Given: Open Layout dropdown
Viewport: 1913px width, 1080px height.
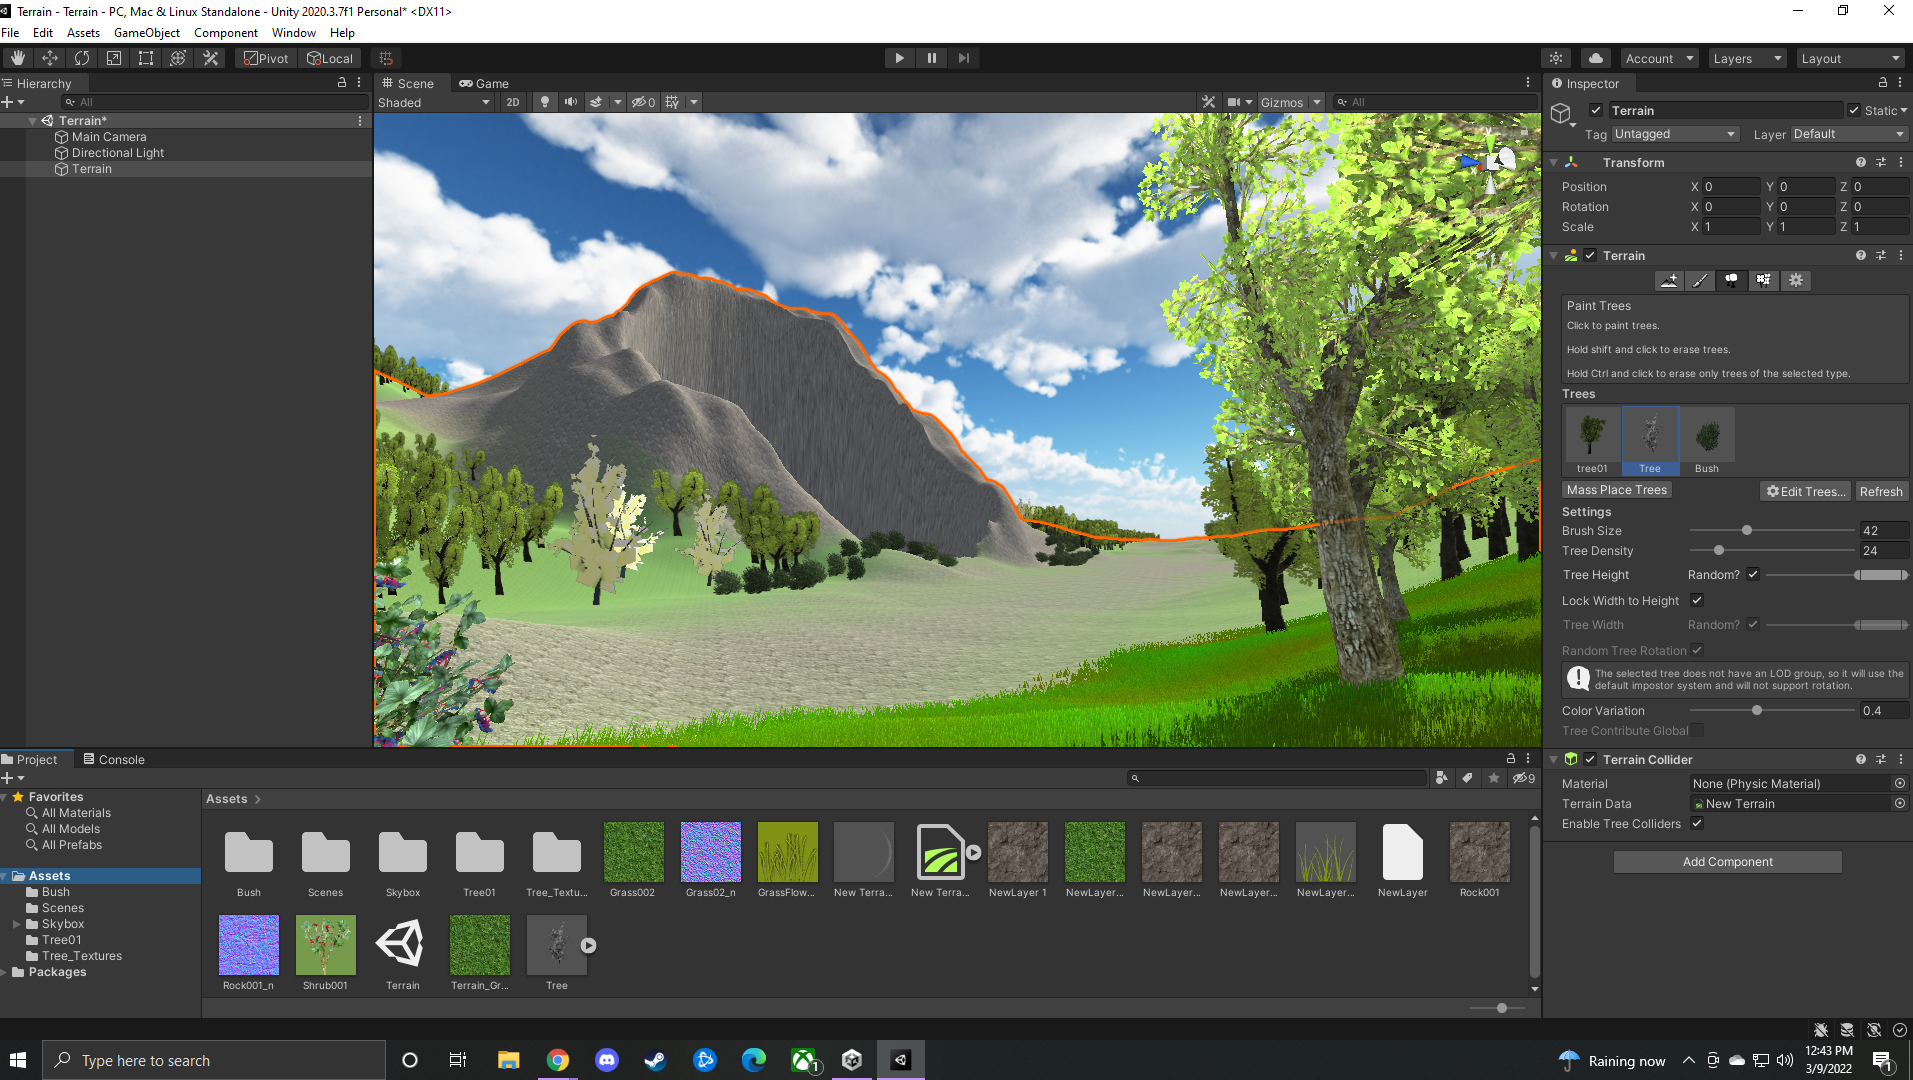Looking at the screenshot, I should click(x=1849, y=58).
